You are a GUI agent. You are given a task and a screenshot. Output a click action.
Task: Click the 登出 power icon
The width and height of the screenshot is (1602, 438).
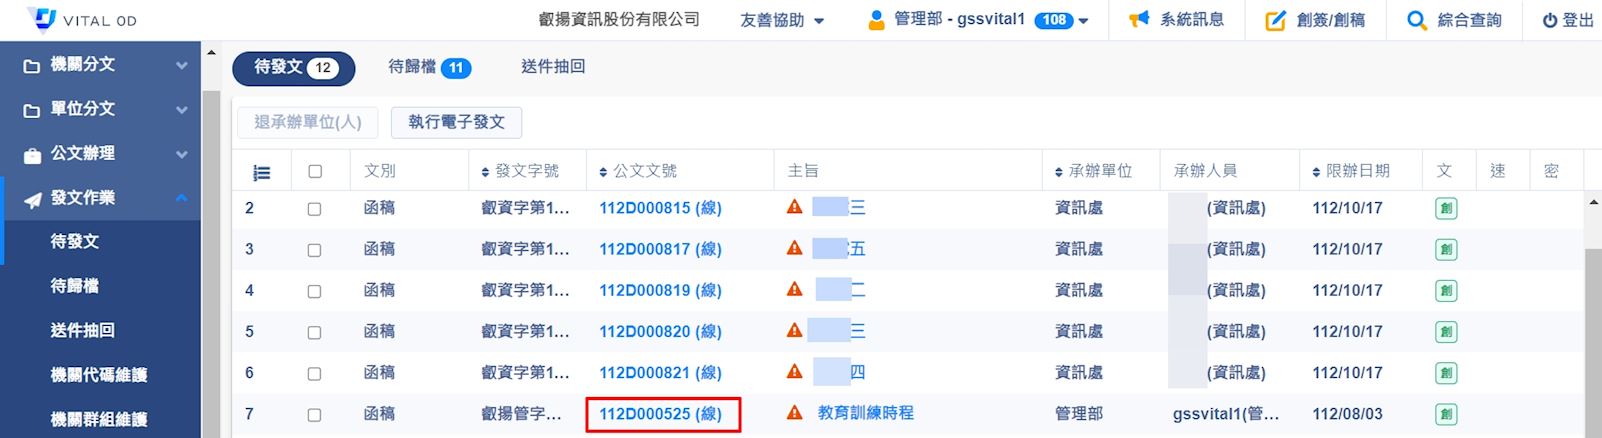click(1550, 20)
